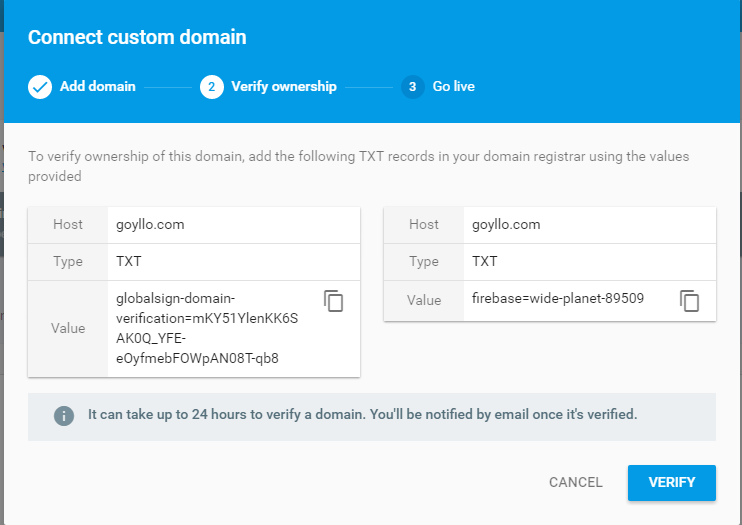
Task: Copy the firebase=wide-planet-89509 value
Action: (x=689, y=301)
